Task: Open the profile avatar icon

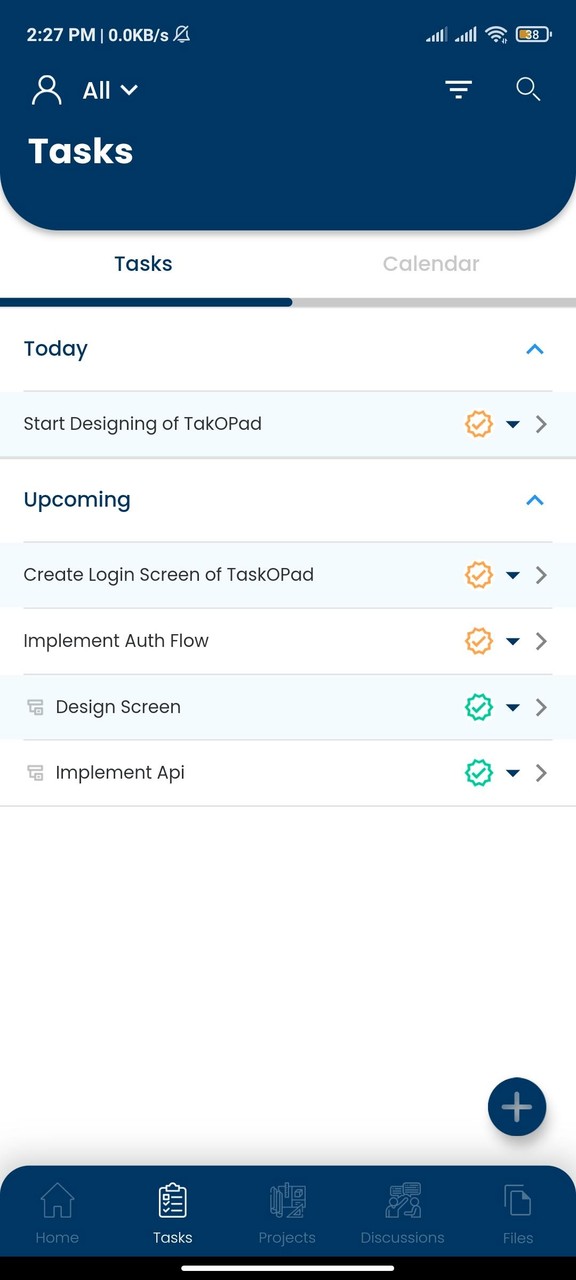Action: (x=45, y=89)
